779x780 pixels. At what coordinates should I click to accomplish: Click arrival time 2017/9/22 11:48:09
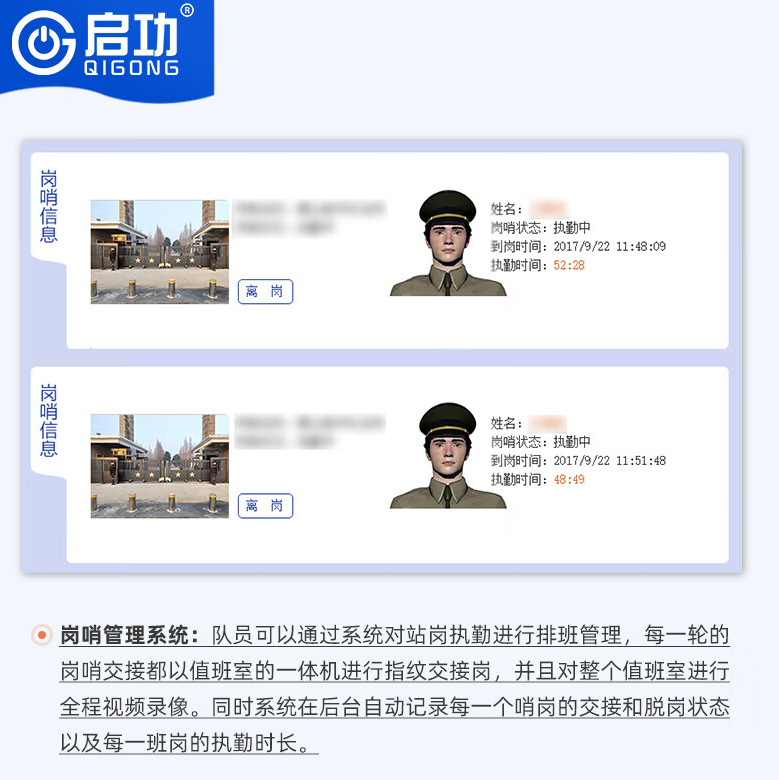tap(610, 246)
